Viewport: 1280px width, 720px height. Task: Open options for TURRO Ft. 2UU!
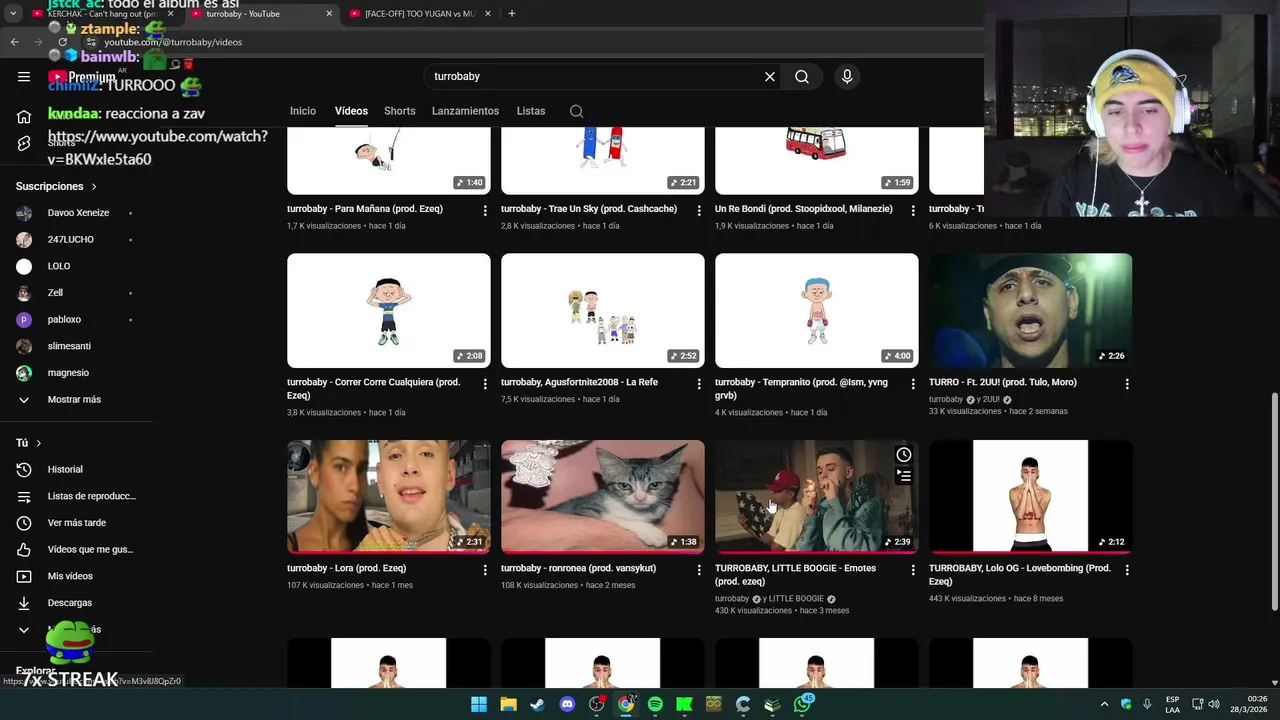[x=1127, y=383]
